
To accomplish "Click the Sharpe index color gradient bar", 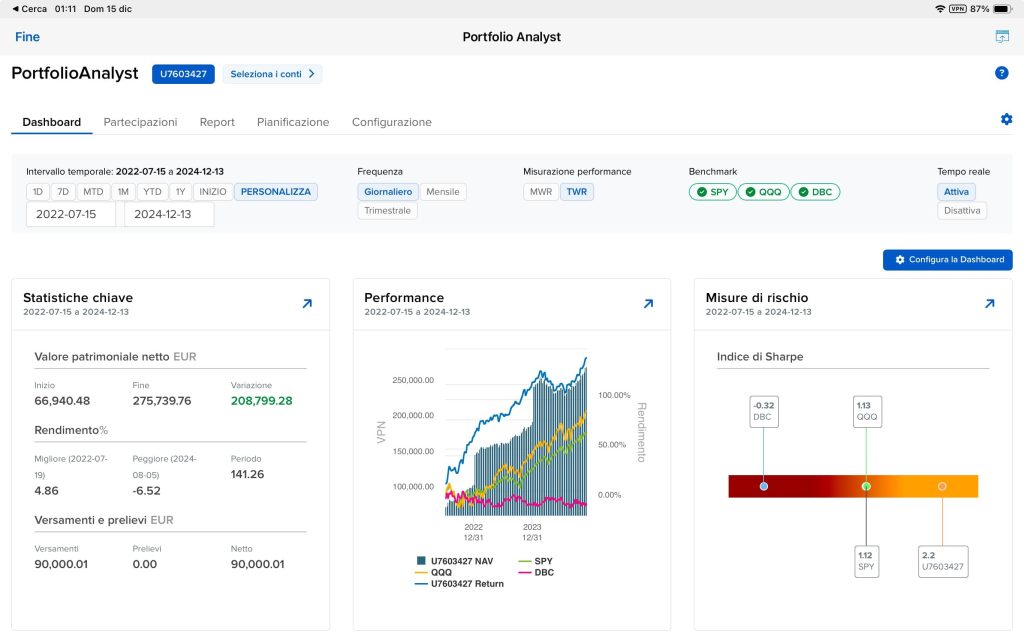I will coord(820,486).
